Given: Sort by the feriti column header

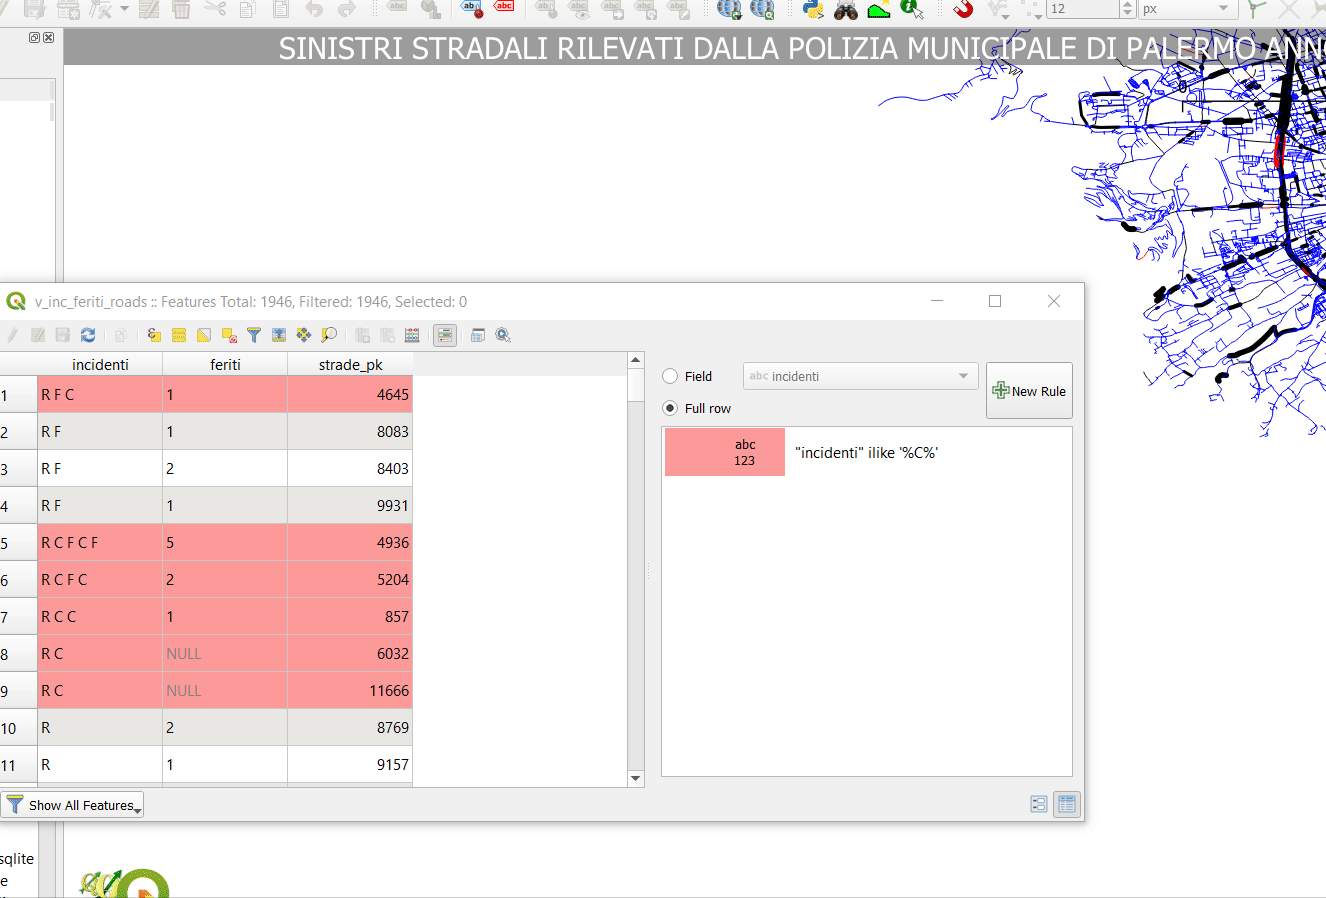Looking at the screenshot, I should tap(225, 364).
